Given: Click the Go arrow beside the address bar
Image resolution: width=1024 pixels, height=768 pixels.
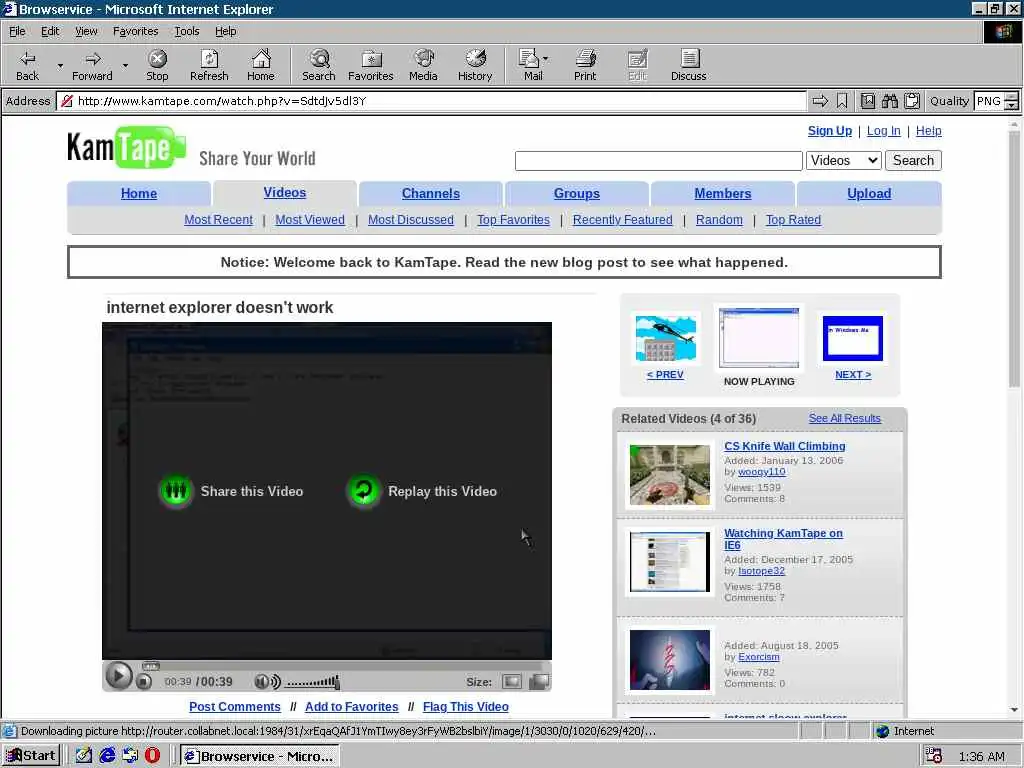Looking at the screenshot, I should [820, 101].
